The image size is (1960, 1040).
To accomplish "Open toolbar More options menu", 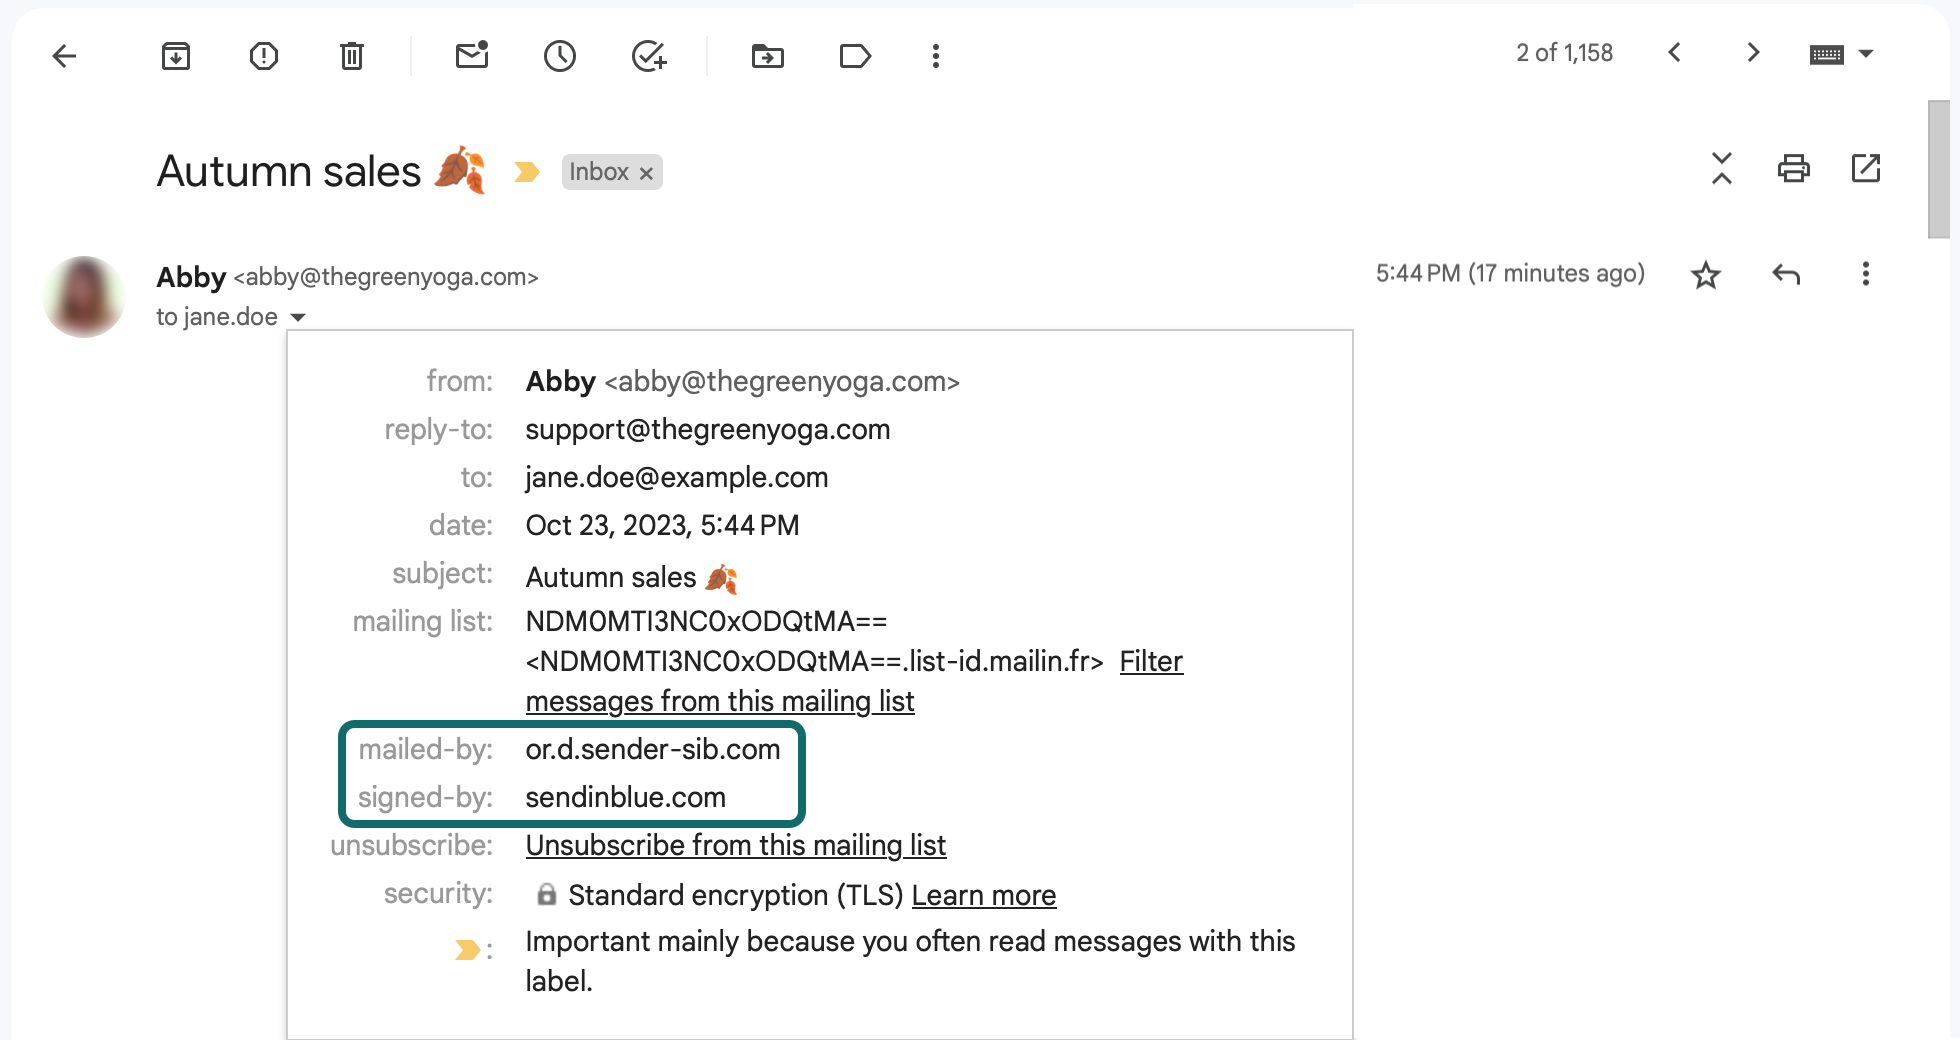I will (936, 56).
